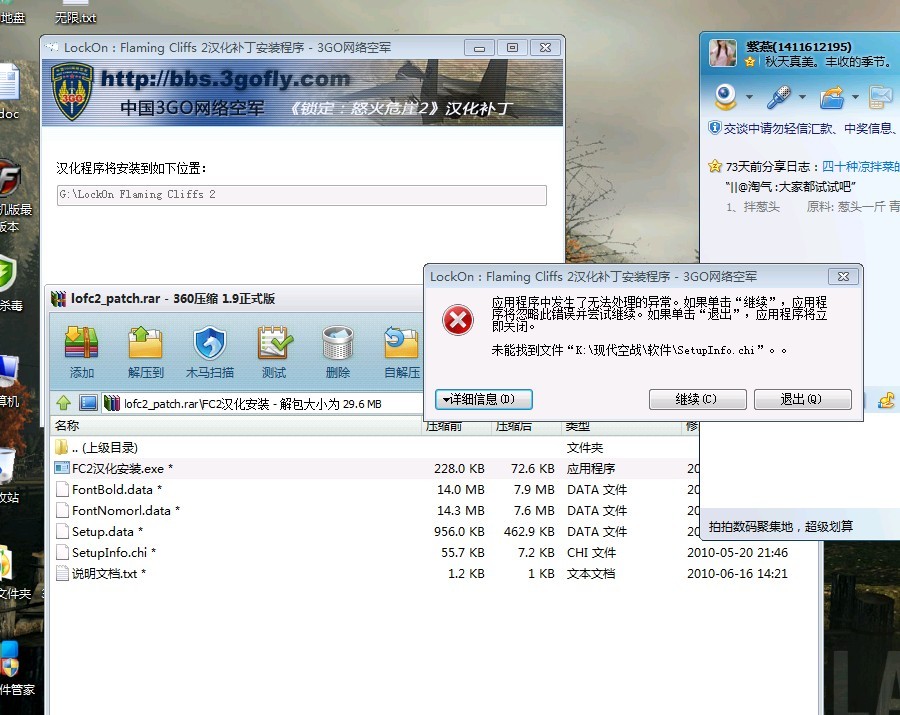Run 木马扫描 trojan scan icon
900x715 pixels.
210,351
